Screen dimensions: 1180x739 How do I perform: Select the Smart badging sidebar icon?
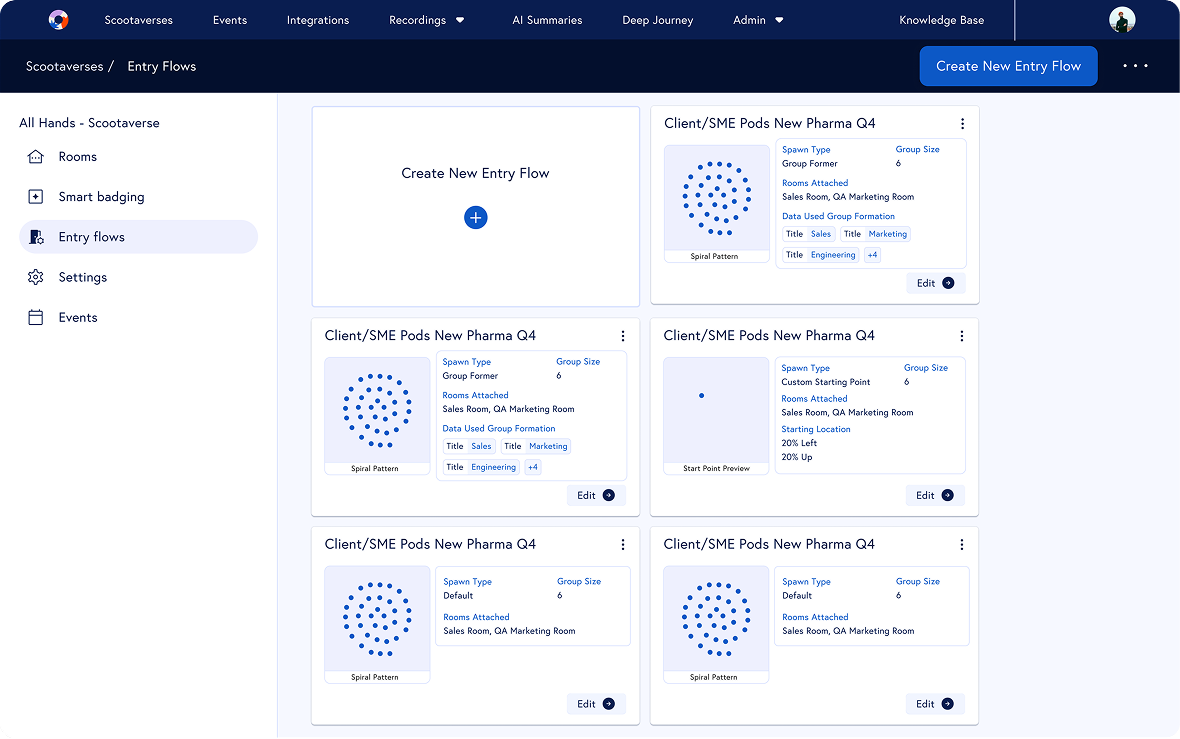[x=36, y=197]
